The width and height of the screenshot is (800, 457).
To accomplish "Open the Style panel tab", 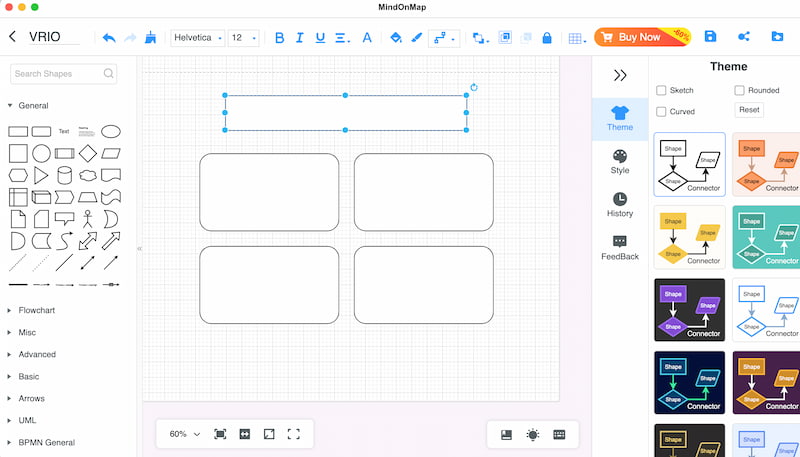I will 620,161.
